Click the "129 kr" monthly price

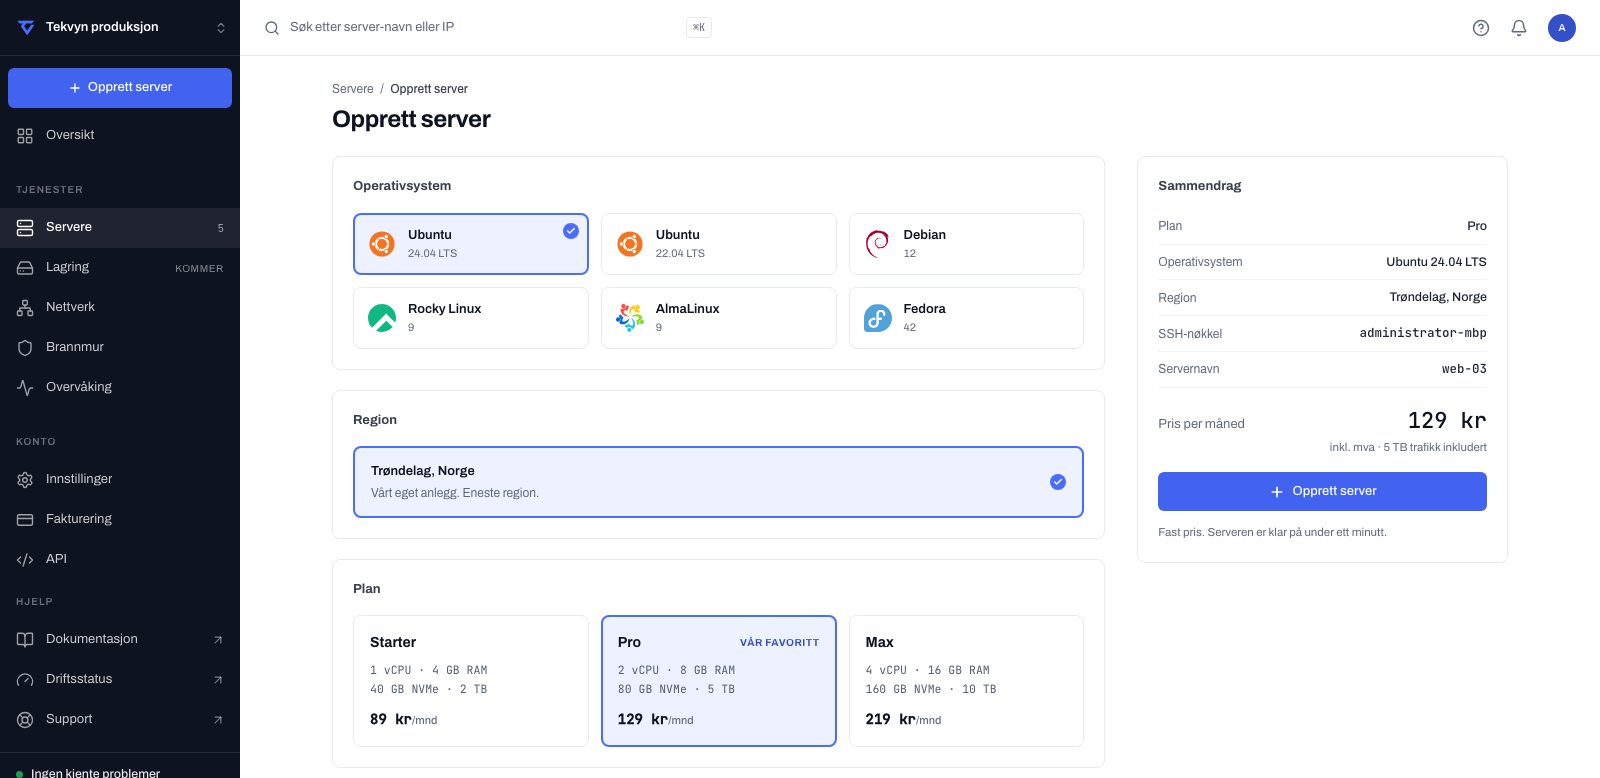tap(1447, 421)
